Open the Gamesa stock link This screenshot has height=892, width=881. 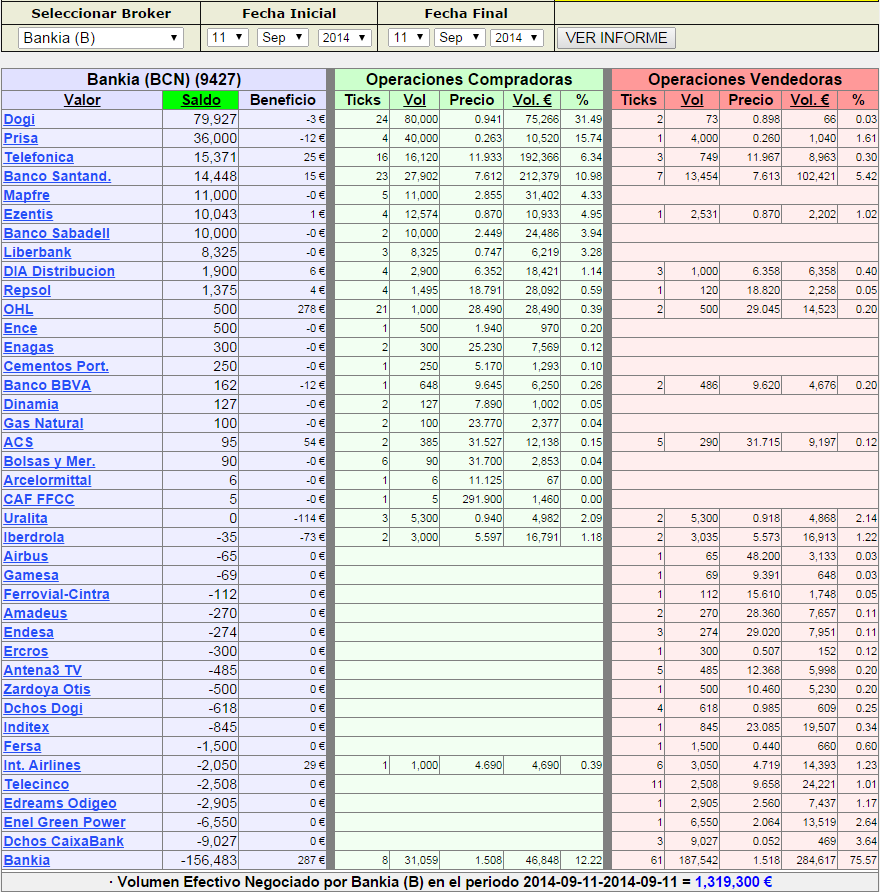pos(31,576)
